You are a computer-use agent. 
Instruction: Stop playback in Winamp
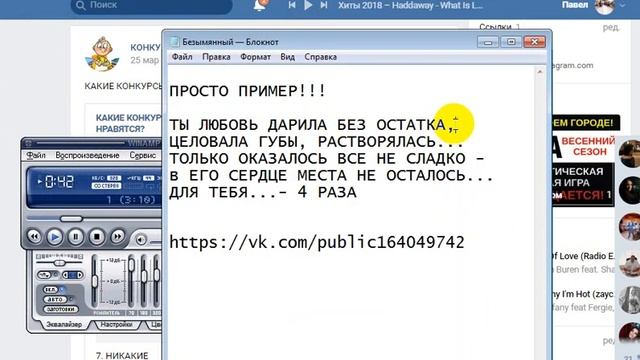97,237
